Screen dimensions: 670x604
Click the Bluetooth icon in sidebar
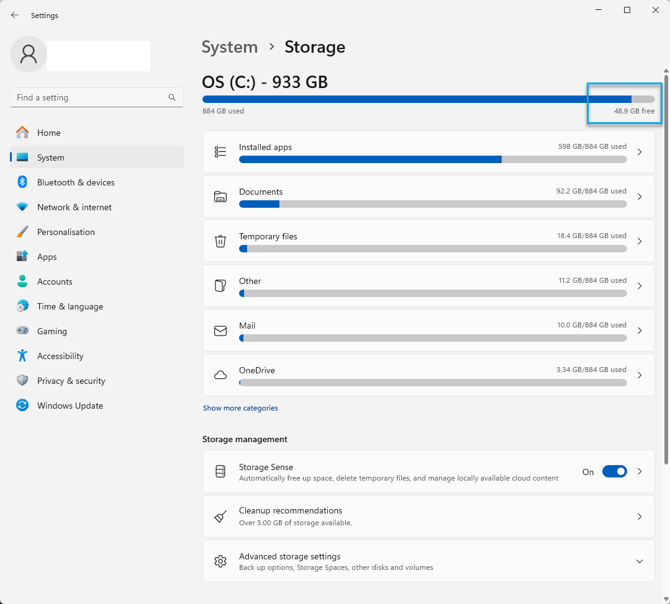[22, 182]
